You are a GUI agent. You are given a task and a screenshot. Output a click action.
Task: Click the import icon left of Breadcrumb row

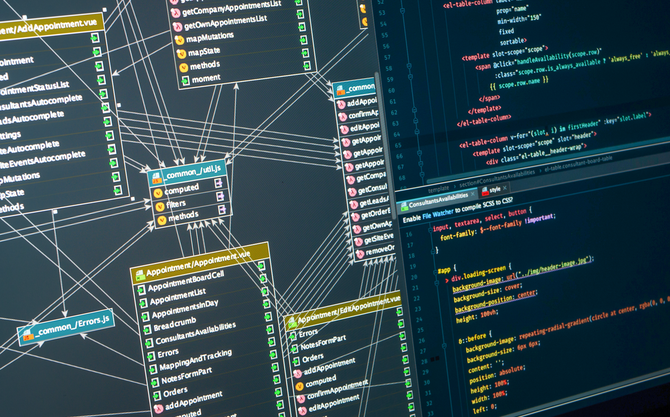pyautogui.click(x=147, y=330)
